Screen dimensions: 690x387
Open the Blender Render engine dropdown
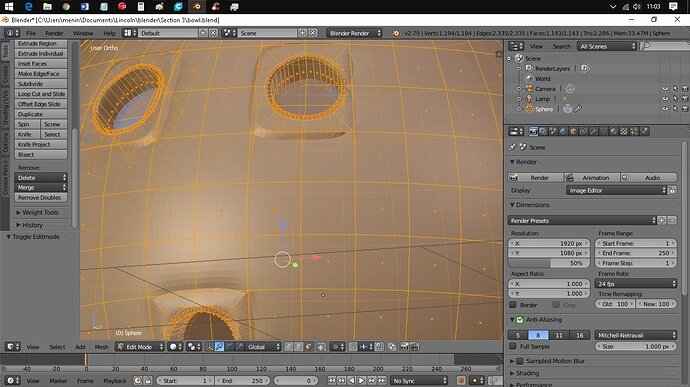pos(354,33)
